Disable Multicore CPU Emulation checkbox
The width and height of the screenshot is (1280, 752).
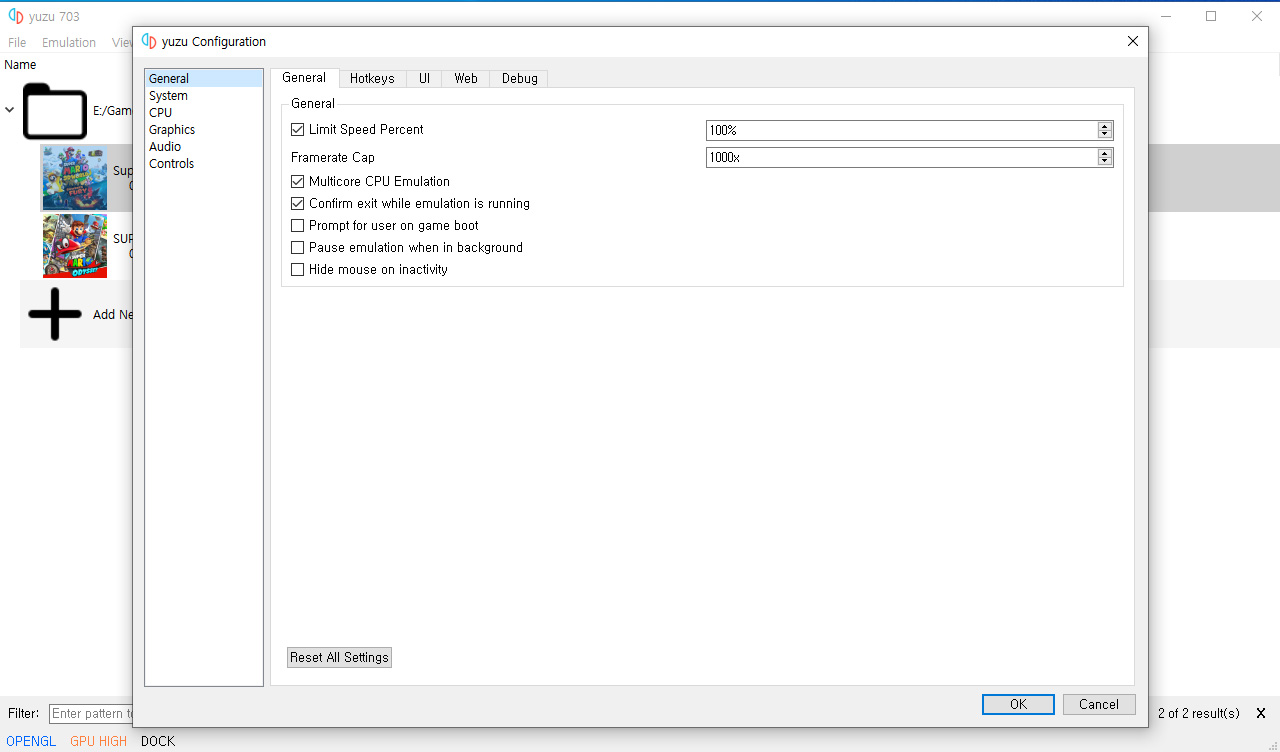tap(297, 181)
